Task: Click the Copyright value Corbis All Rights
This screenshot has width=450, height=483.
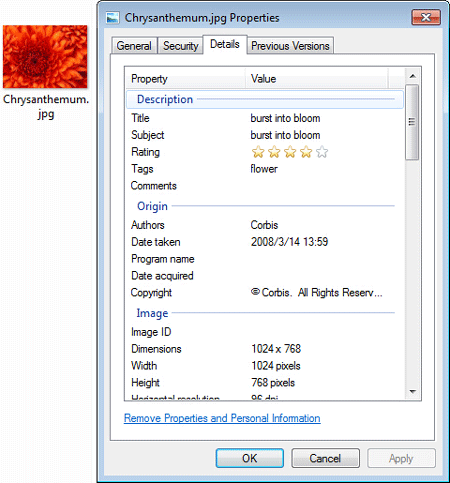Action: [316, 293]
